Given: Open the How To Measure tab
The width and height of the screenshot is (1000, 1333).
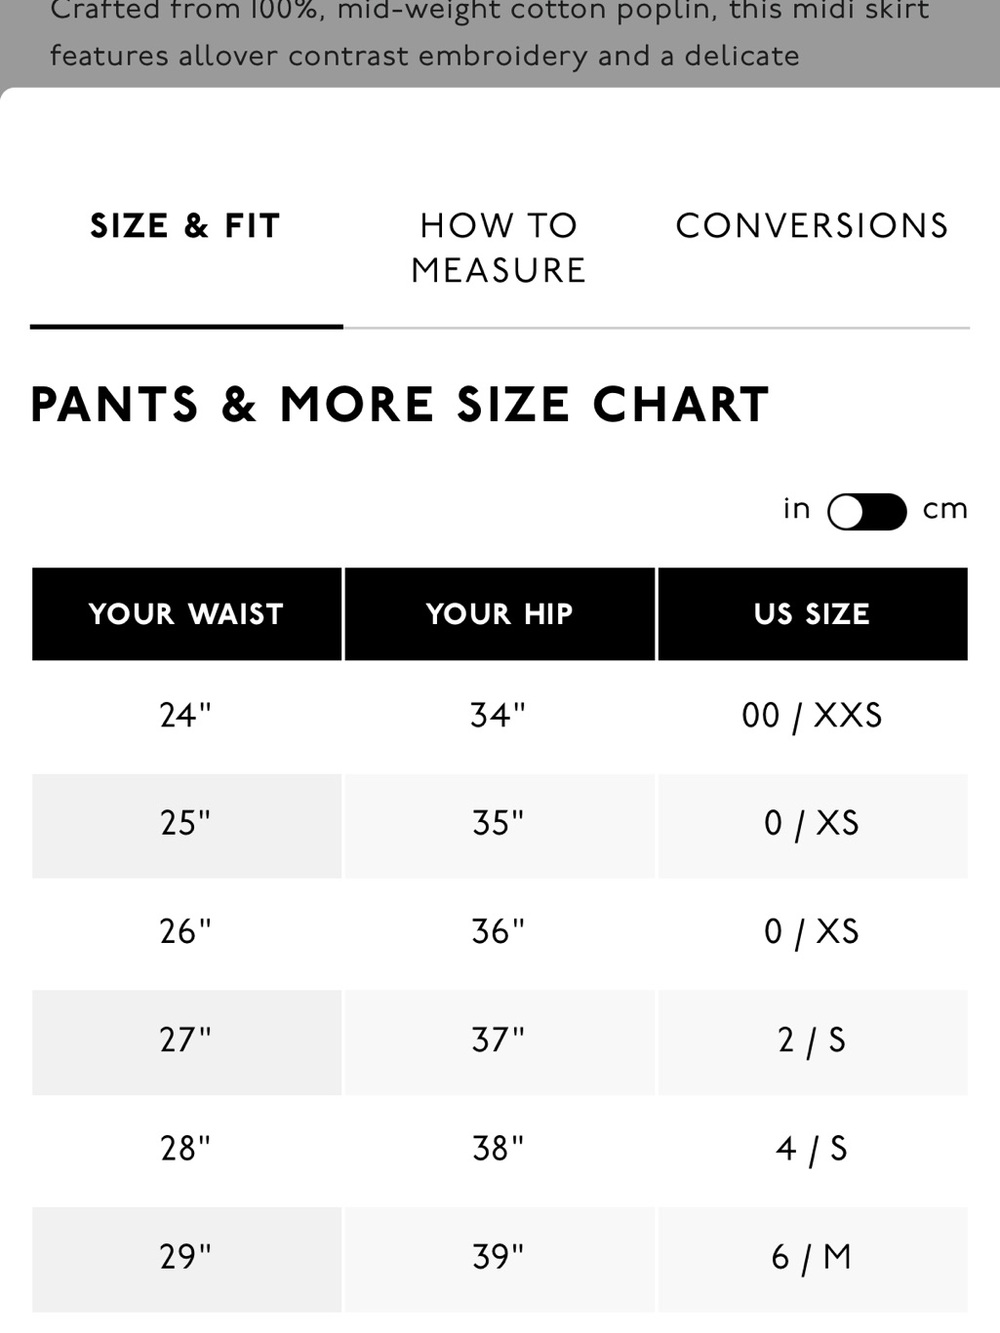Looking at the screenshot, I should click(x=498, y=247).
